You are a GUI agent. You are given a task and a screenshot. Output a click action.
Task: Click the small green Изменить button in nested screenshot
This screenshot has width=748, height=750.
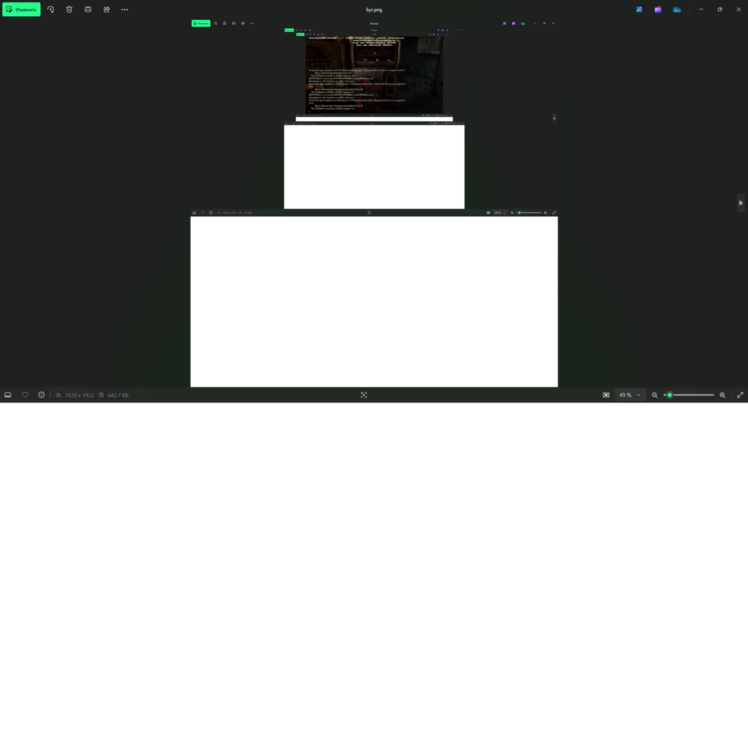click(201, 23)
